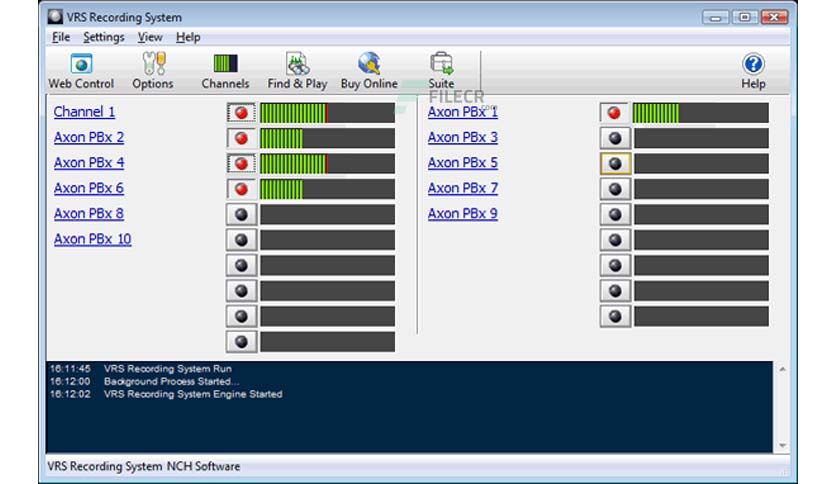Click the log panel scroll down arrow

coord(782,446)
